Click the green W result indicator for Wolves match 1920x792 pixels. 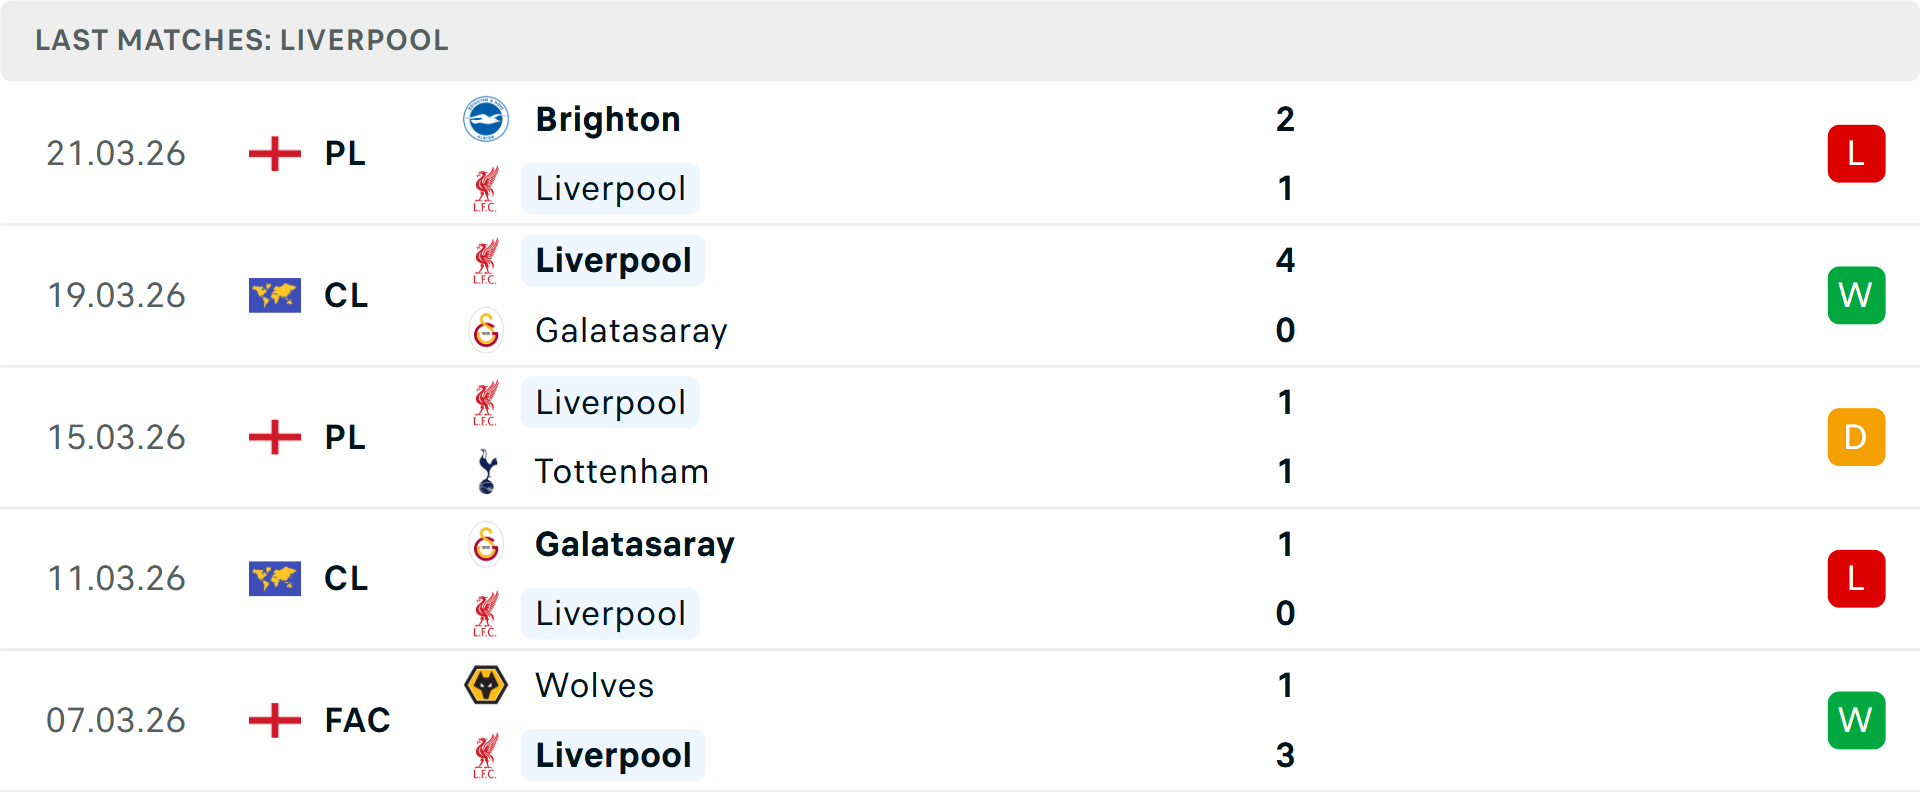1856,720
